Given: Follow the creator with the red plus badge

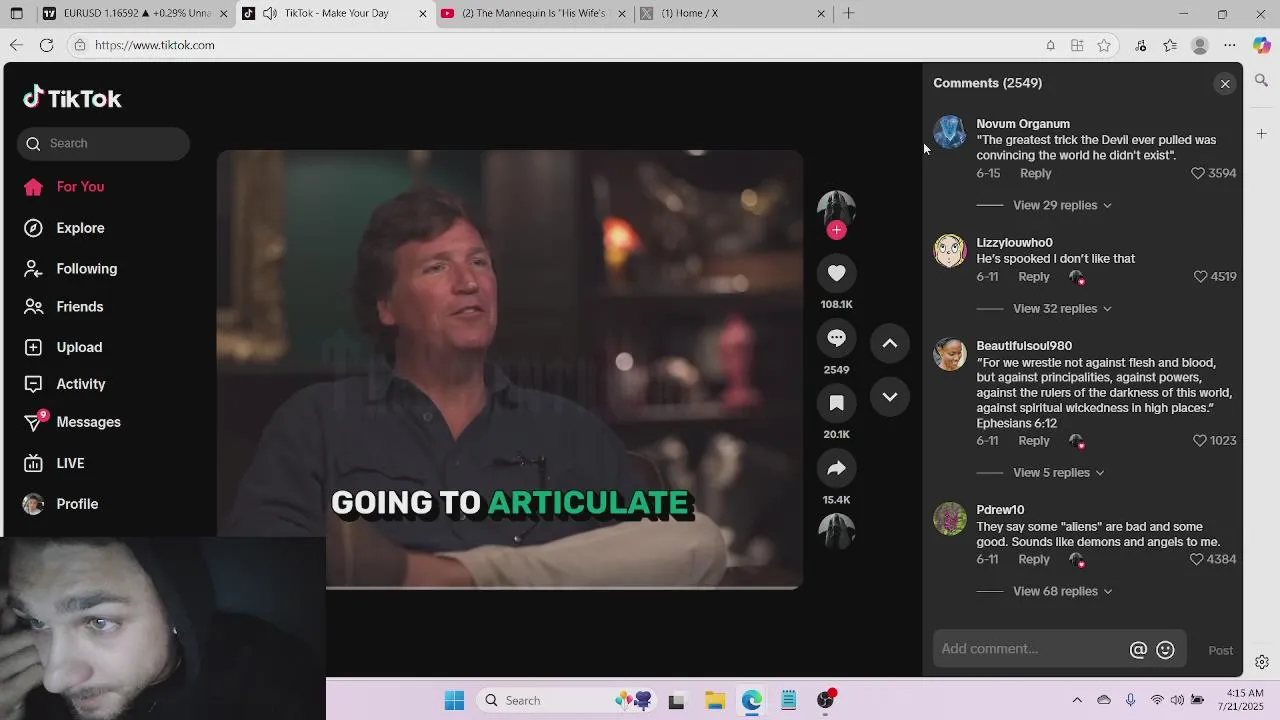Looking at the screenshot, I should tap(837, 230).
